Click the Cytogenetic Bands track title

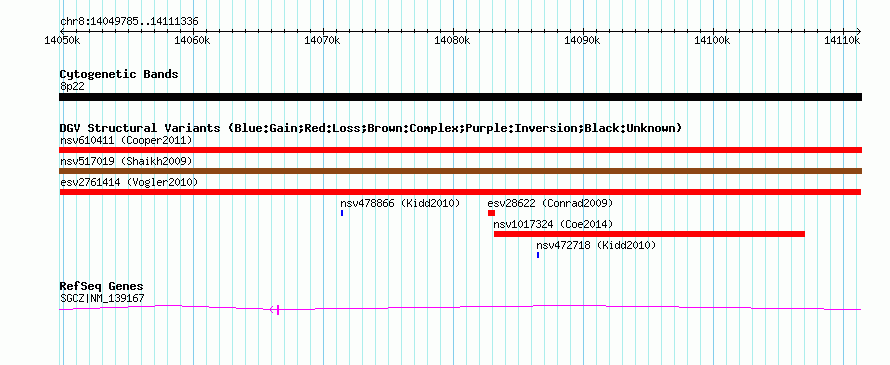click(x=119, y=74)
